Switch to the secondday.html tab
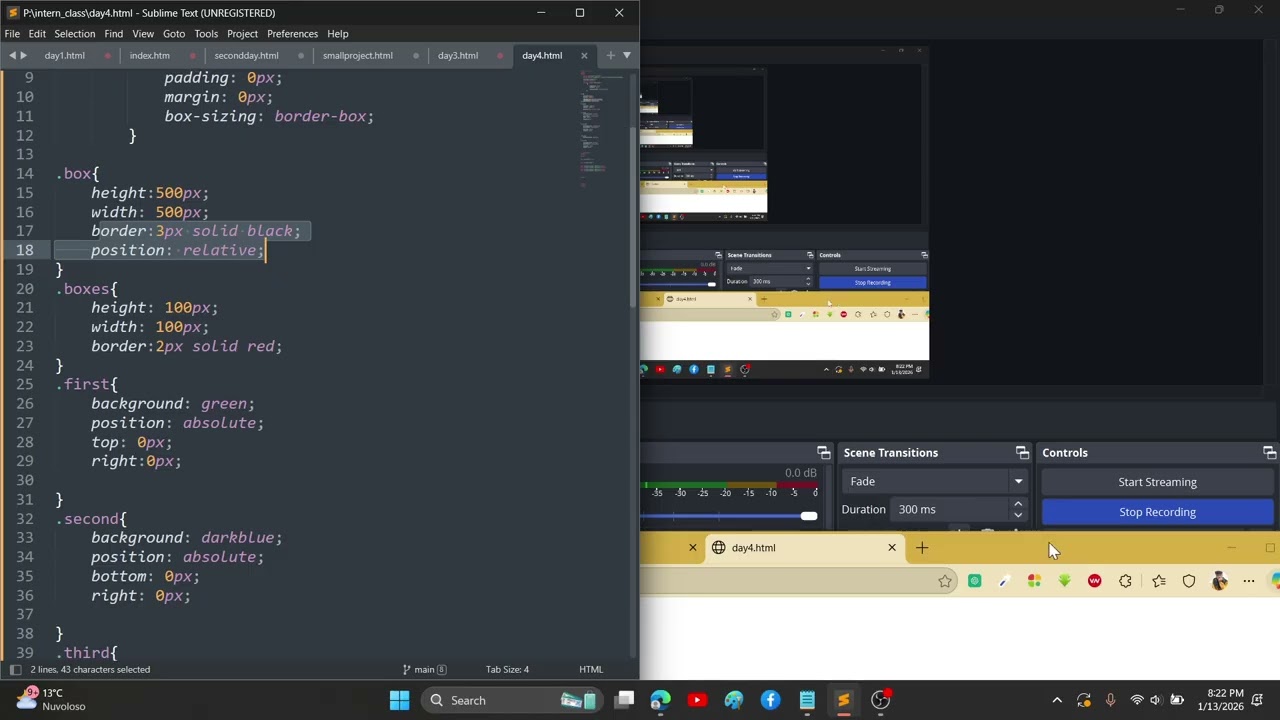The height and width of the screenshot is (720, 1280). click(x=246, y=55)
